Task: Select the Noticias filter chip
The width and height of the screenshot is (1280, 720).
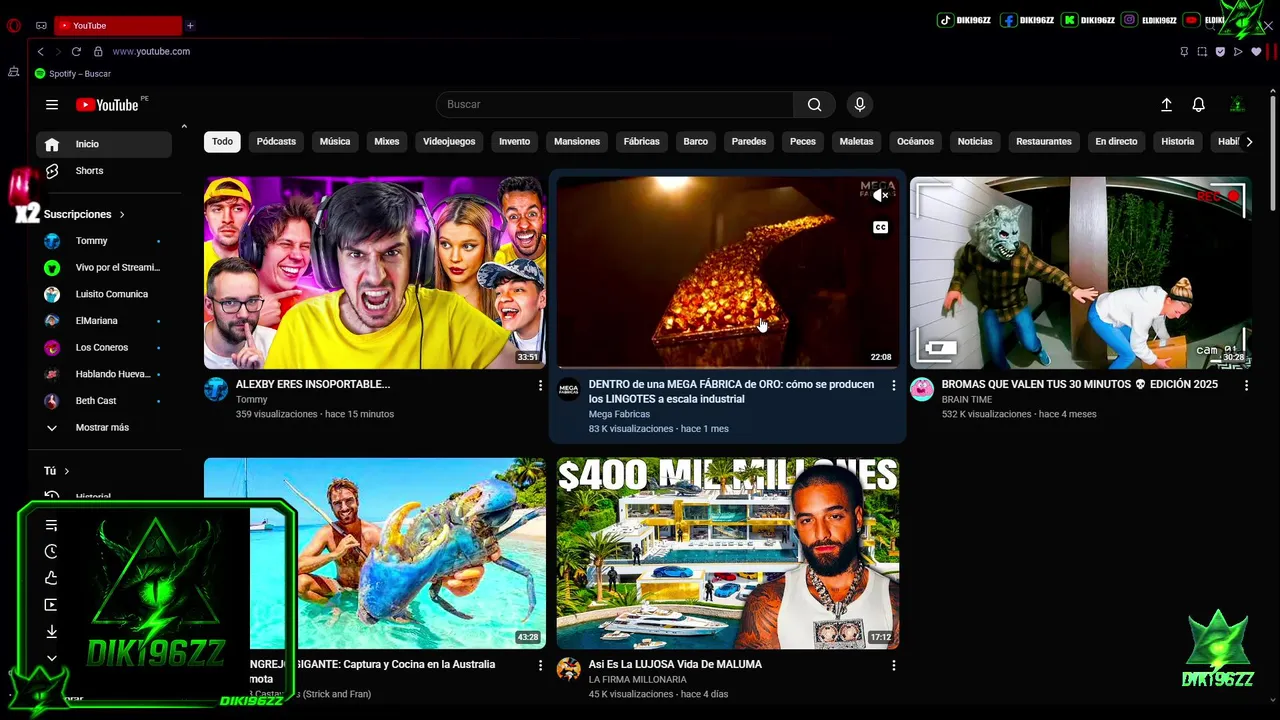Action: click(975, 142)
